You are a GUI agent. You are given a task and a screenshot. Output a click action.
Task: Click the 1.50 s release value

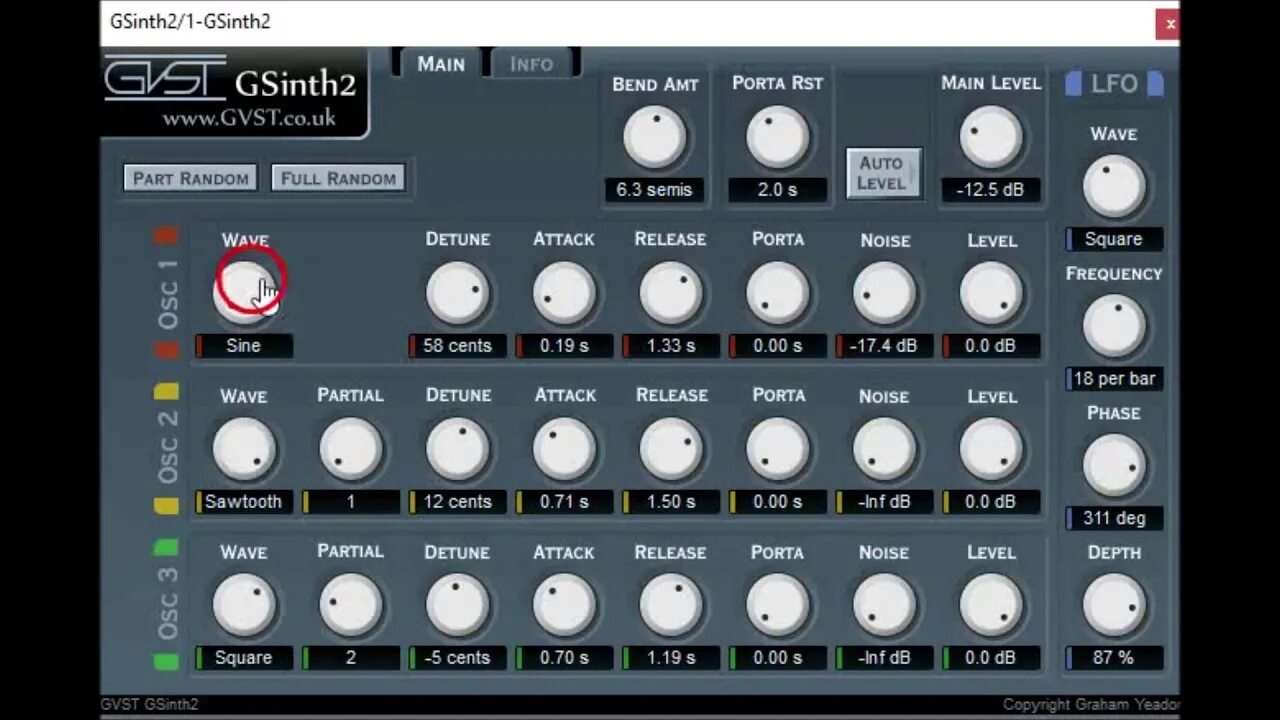point(671,502)
